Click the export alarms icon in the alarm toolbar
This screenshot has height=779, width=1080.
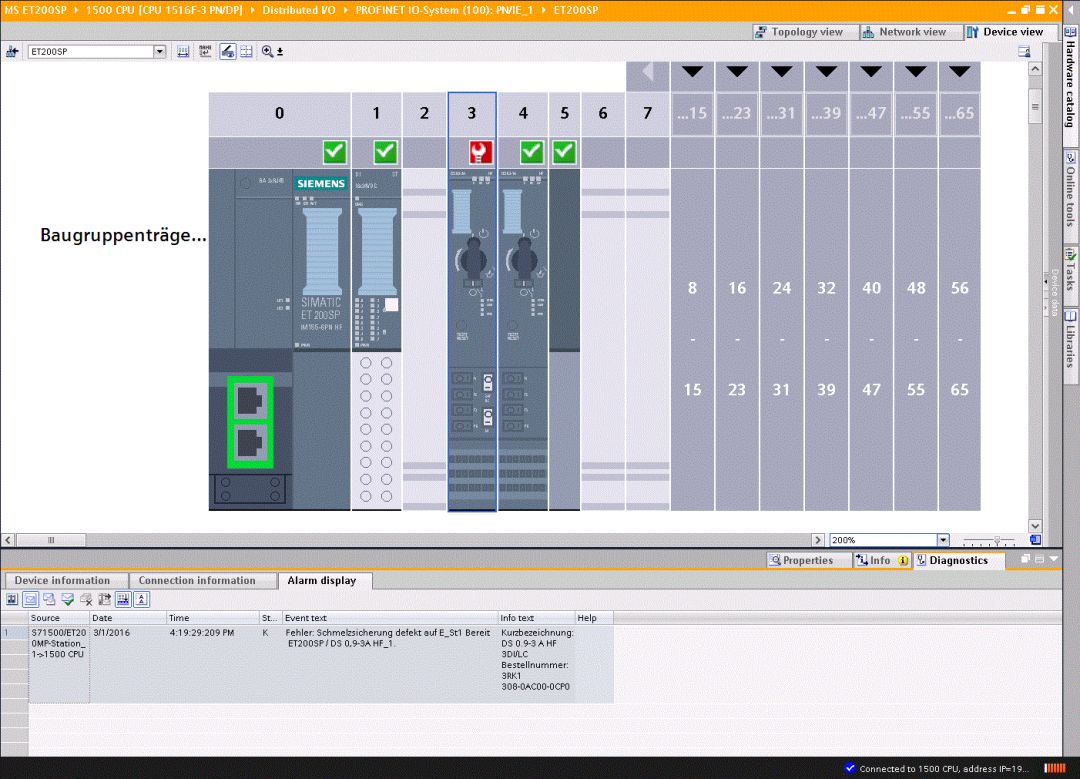pyautogui.click(x=105, y=599)
